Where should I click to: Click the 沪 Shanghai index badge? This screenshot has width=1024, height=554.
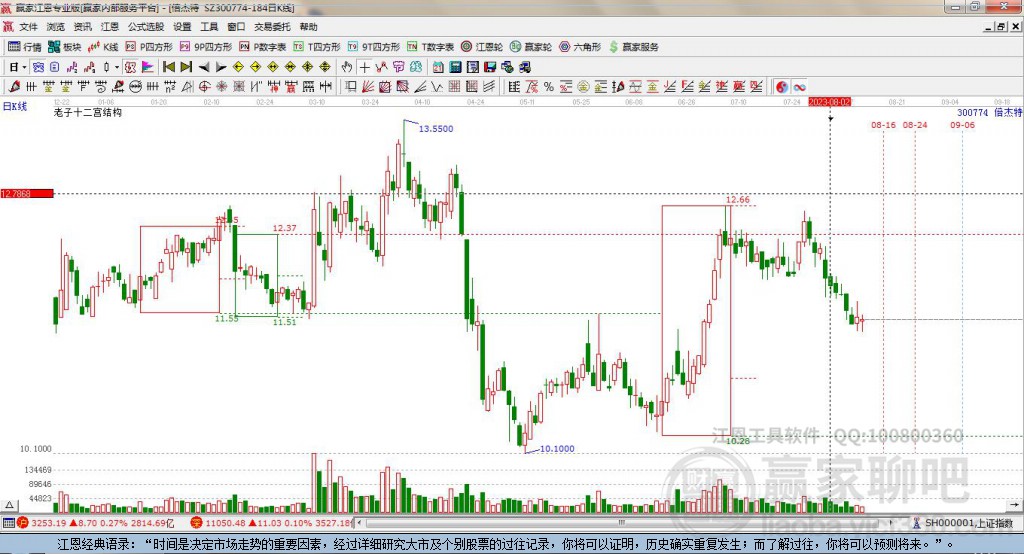click(x=23, y=523)
